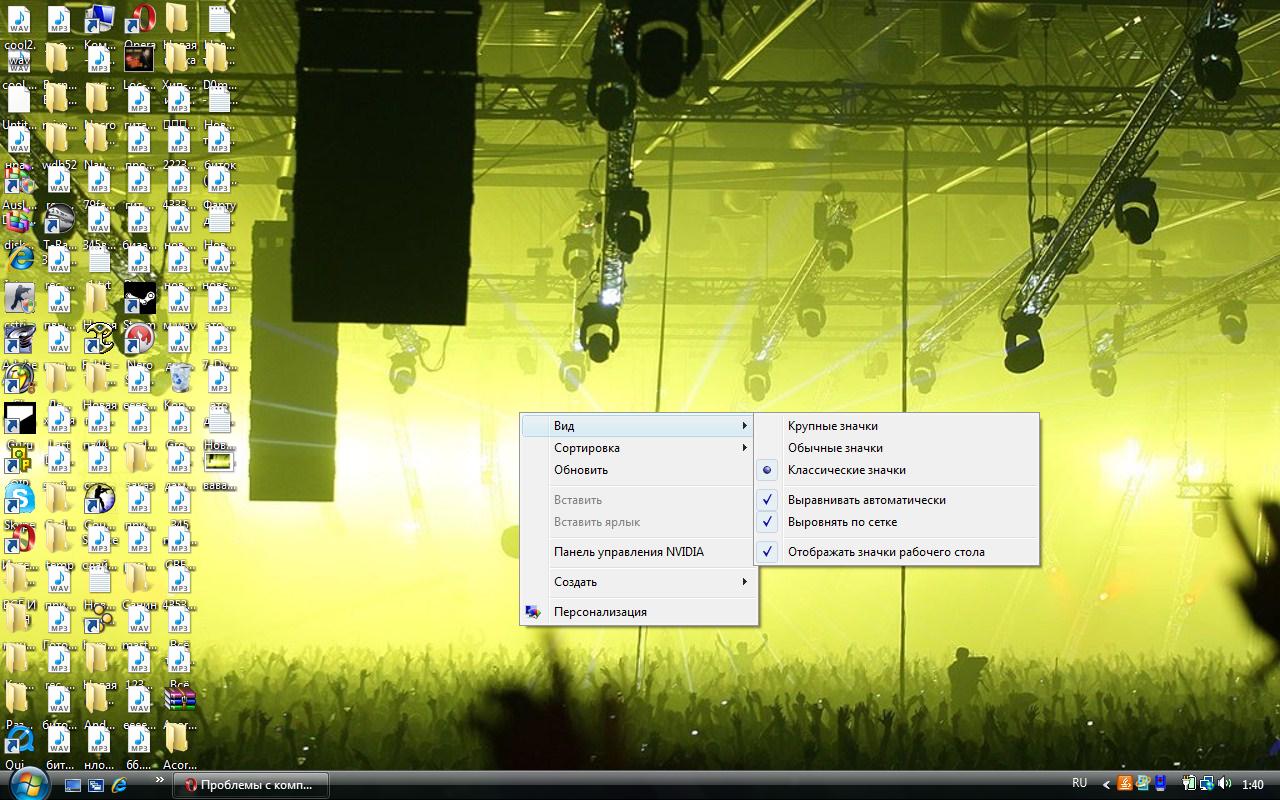The height and width of the screenshot is (800, 1280).
Task: Select the 'Untit...' blank document icon
Action: (19, 99)
